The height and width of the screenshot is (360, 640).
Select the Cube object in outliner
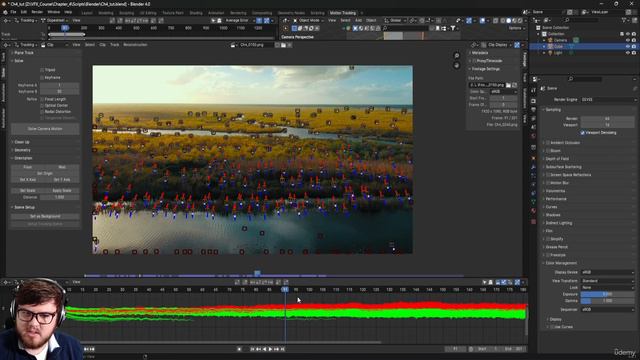click(558, 47)
